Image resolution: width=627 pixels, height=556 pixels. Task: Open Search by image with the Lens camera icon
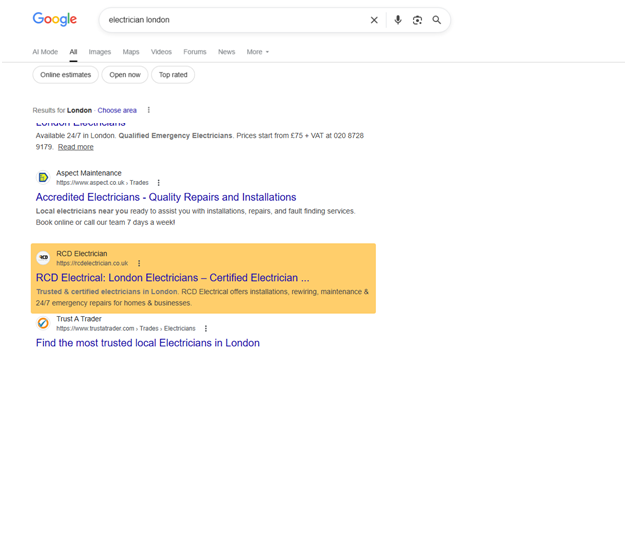[417, 20]
